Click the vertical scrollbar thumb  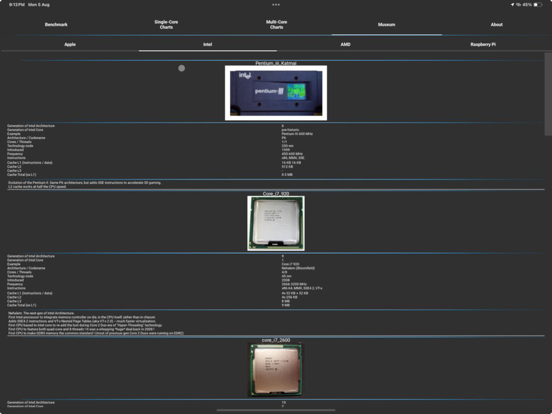pyautogui.click(x=548, y=94)
